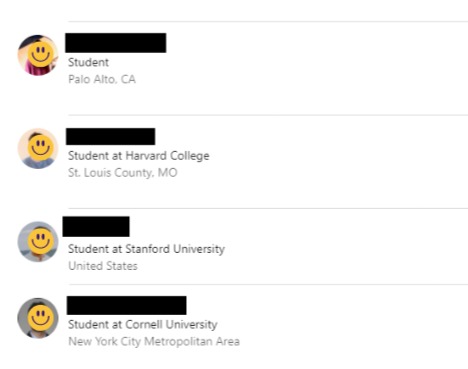Open profile photo of Palo Alto student
The image size is (468, 369).
point(38,55)
